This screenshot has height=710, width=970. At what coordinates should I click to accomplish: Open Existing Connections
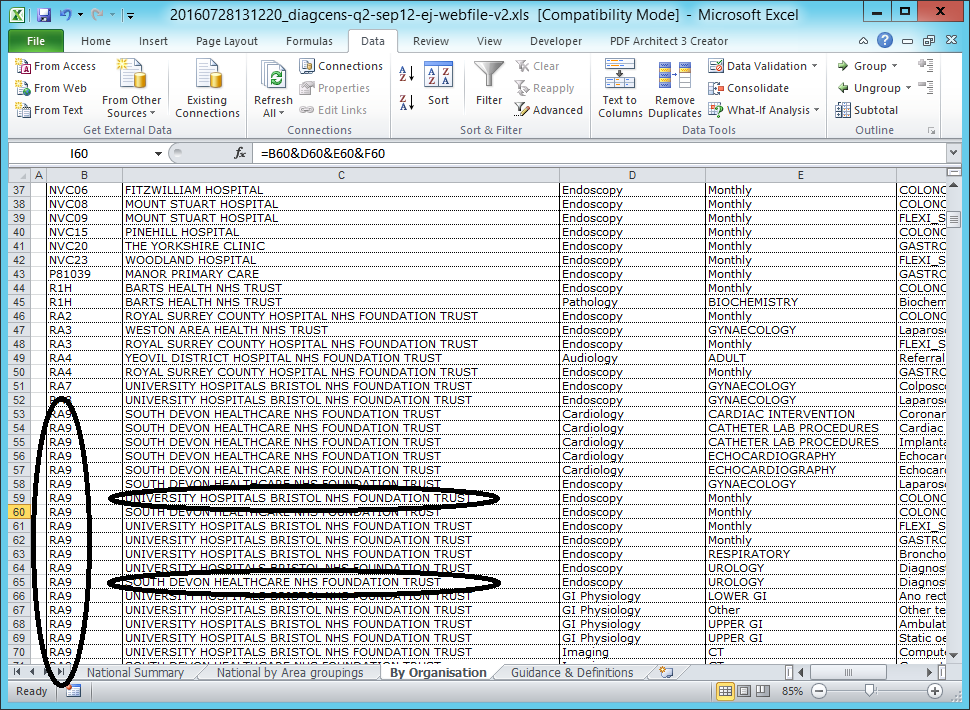tap(207, 88)
